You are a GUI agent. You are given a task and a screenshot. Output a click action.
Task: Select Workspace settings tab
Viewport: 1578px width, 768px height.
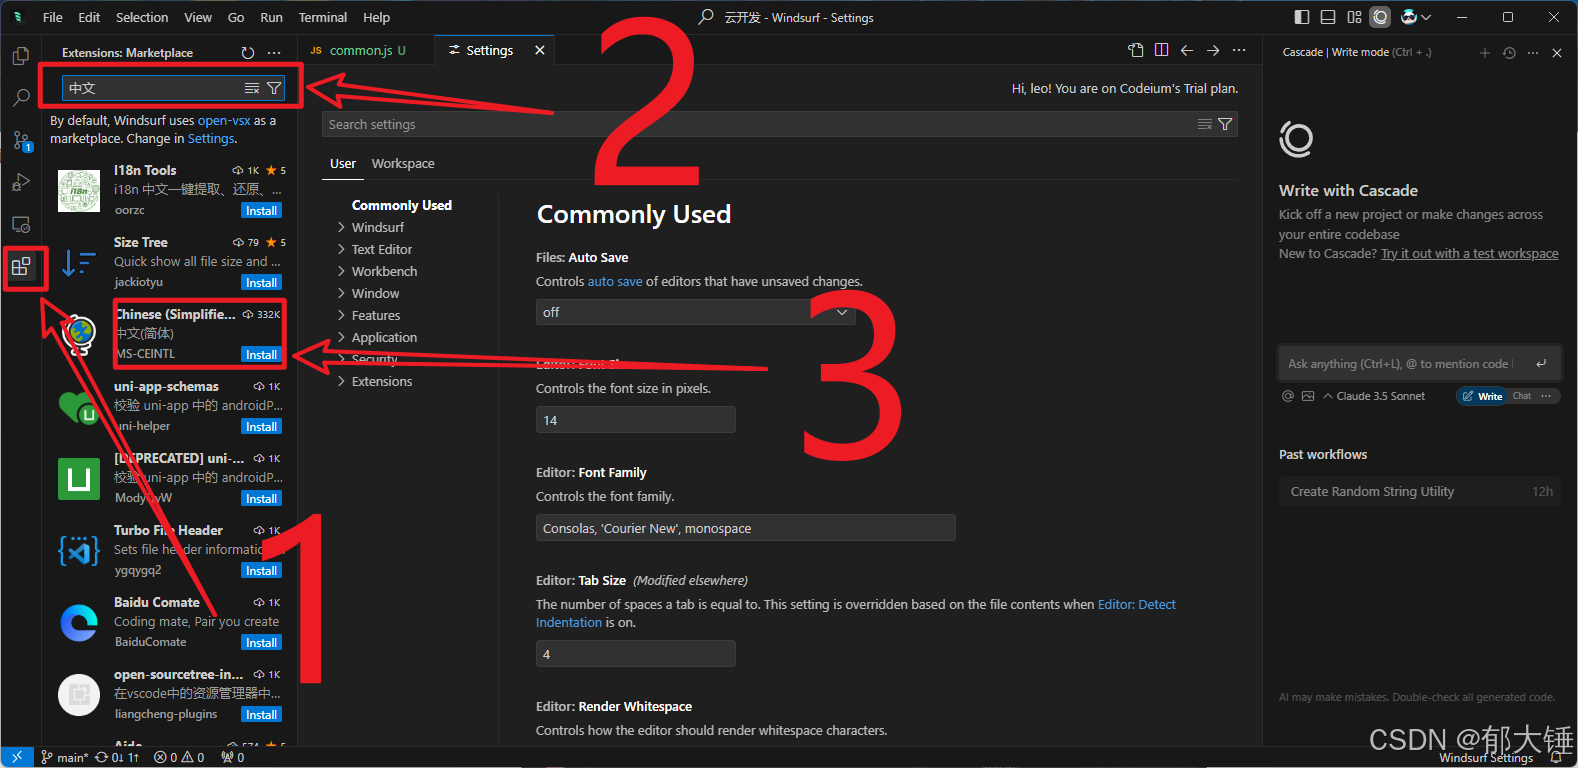click(403, 164)
